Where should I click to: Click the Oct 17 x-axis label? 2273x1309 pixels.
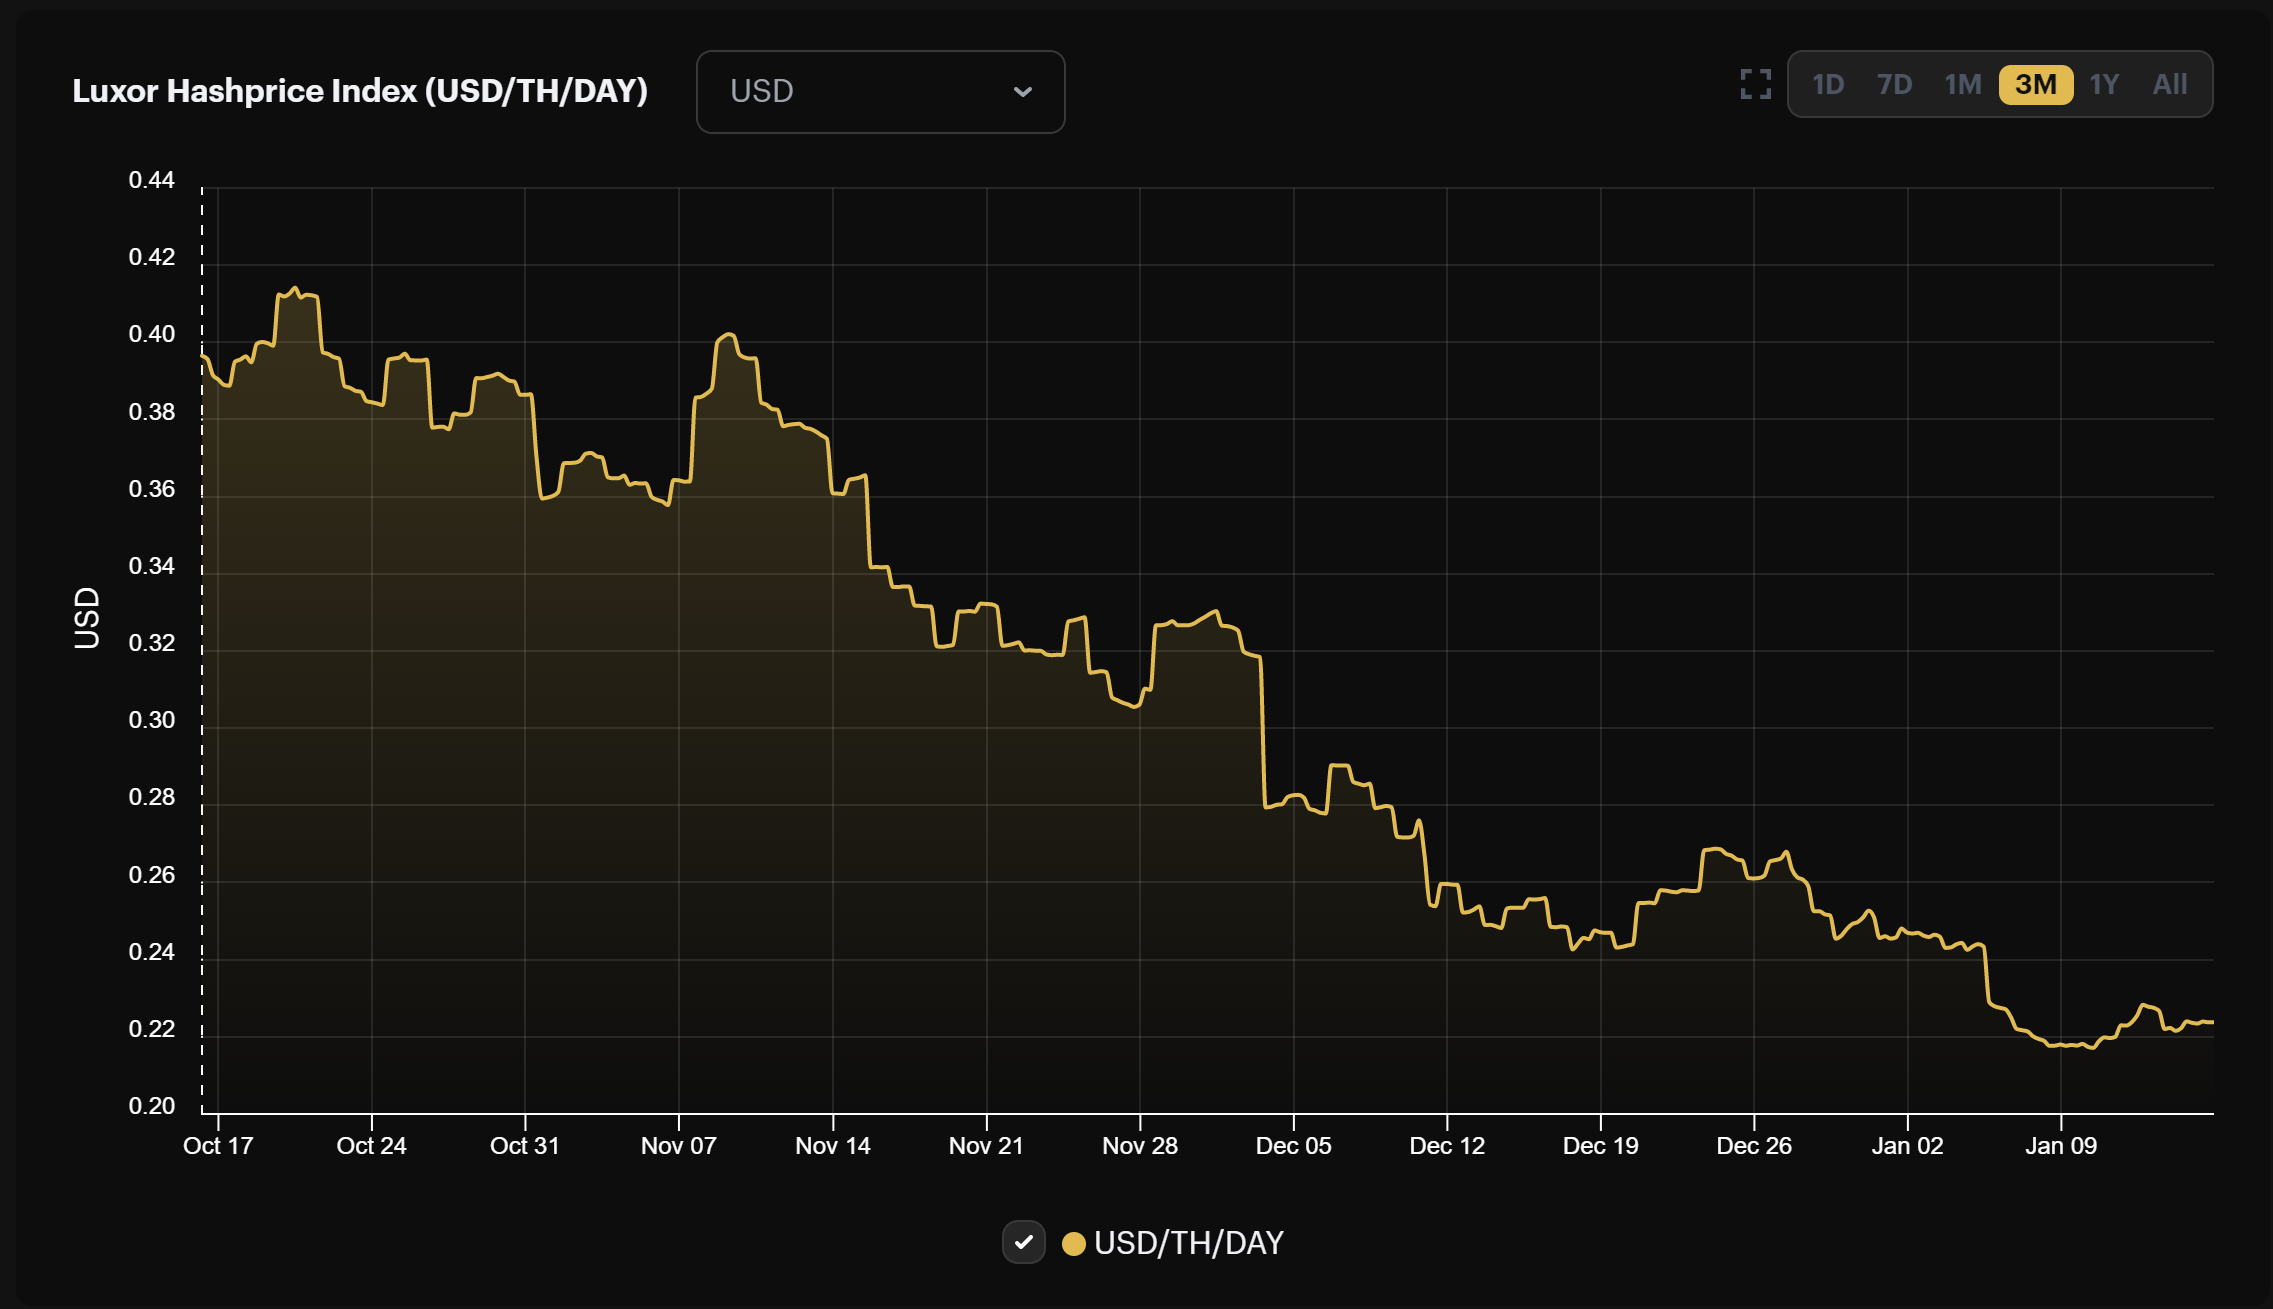218,1146
